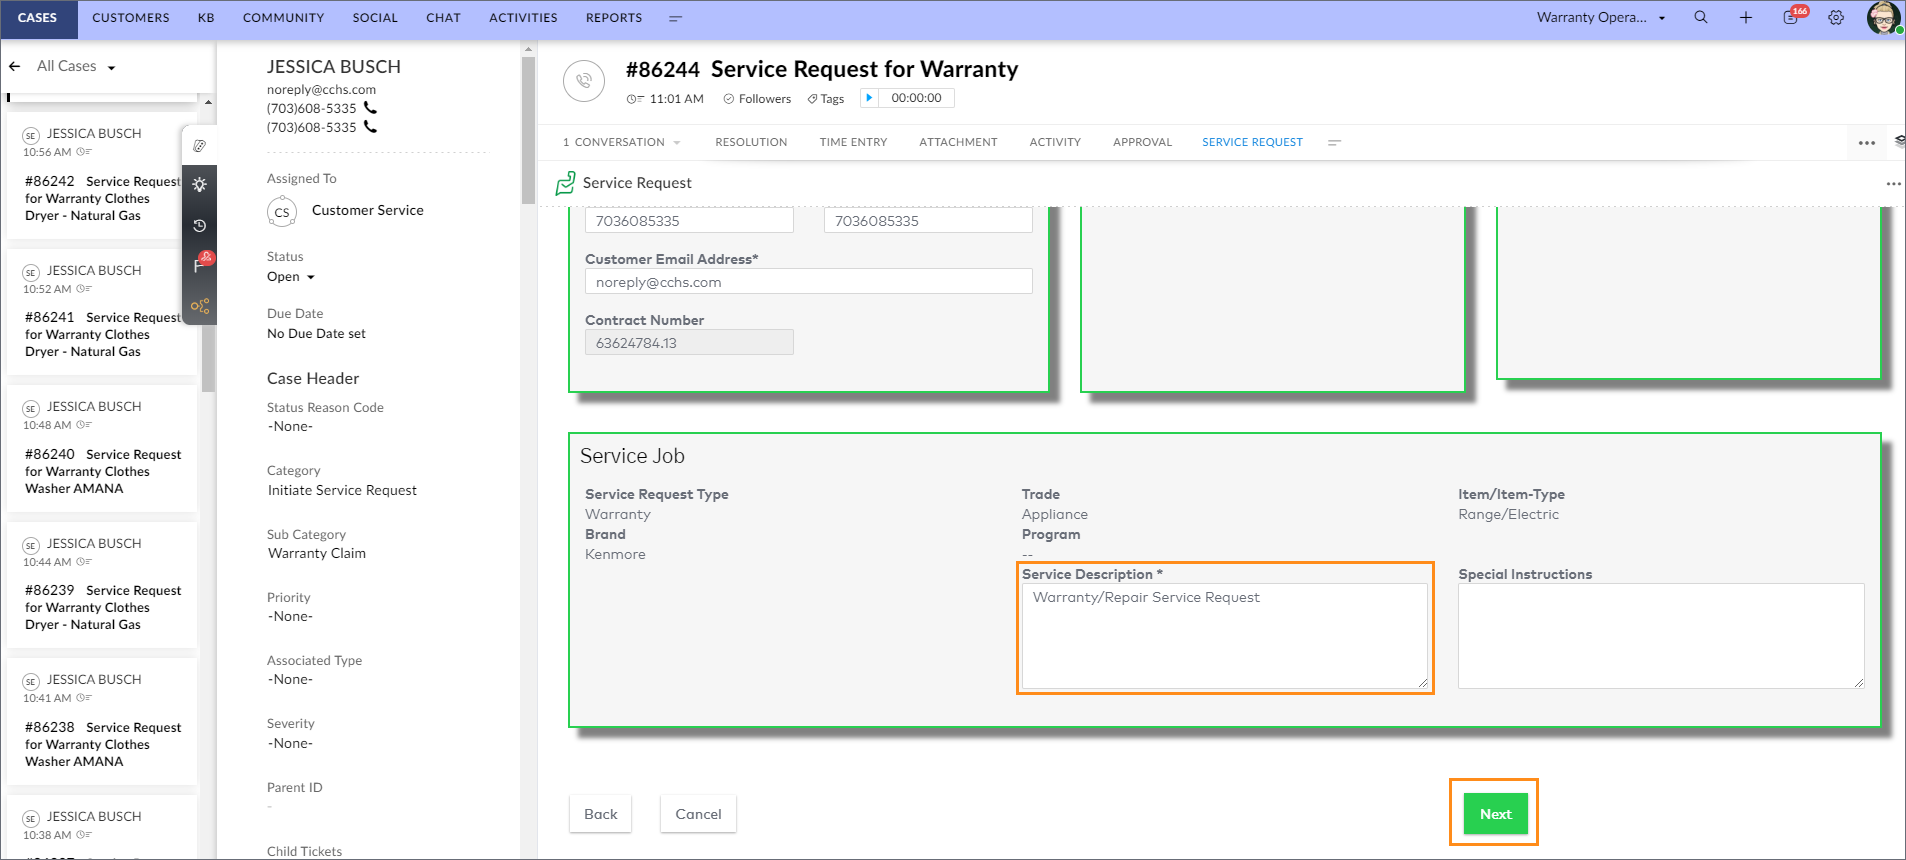1906x860 pixels.
Task: Click the Contract Number field
Action: [689, 343]
